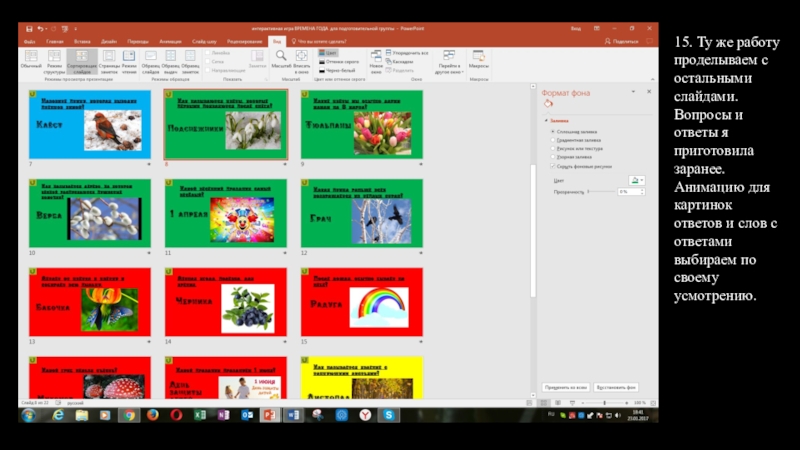This screenshot has height=450, width=800.
Task: Select Grayscale (Оттенки серого) mode
Action: (339, 61)
